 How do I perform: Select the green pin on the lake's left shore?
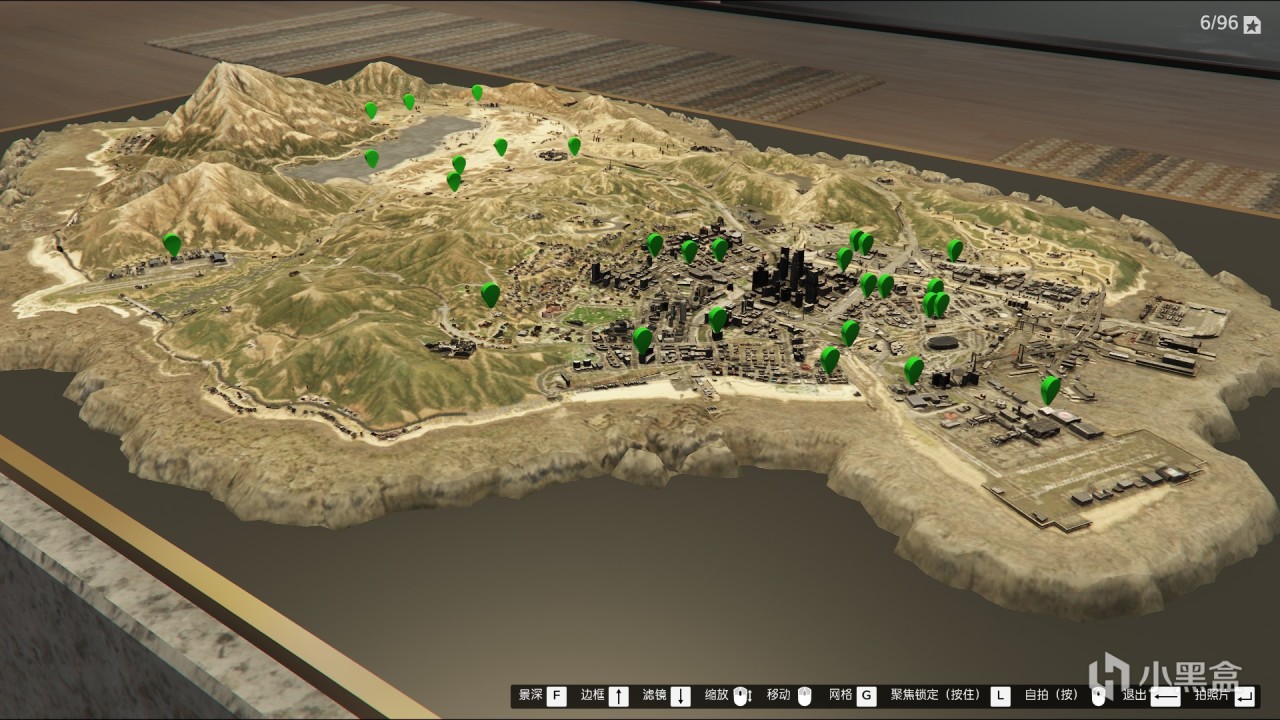(371, 158)
